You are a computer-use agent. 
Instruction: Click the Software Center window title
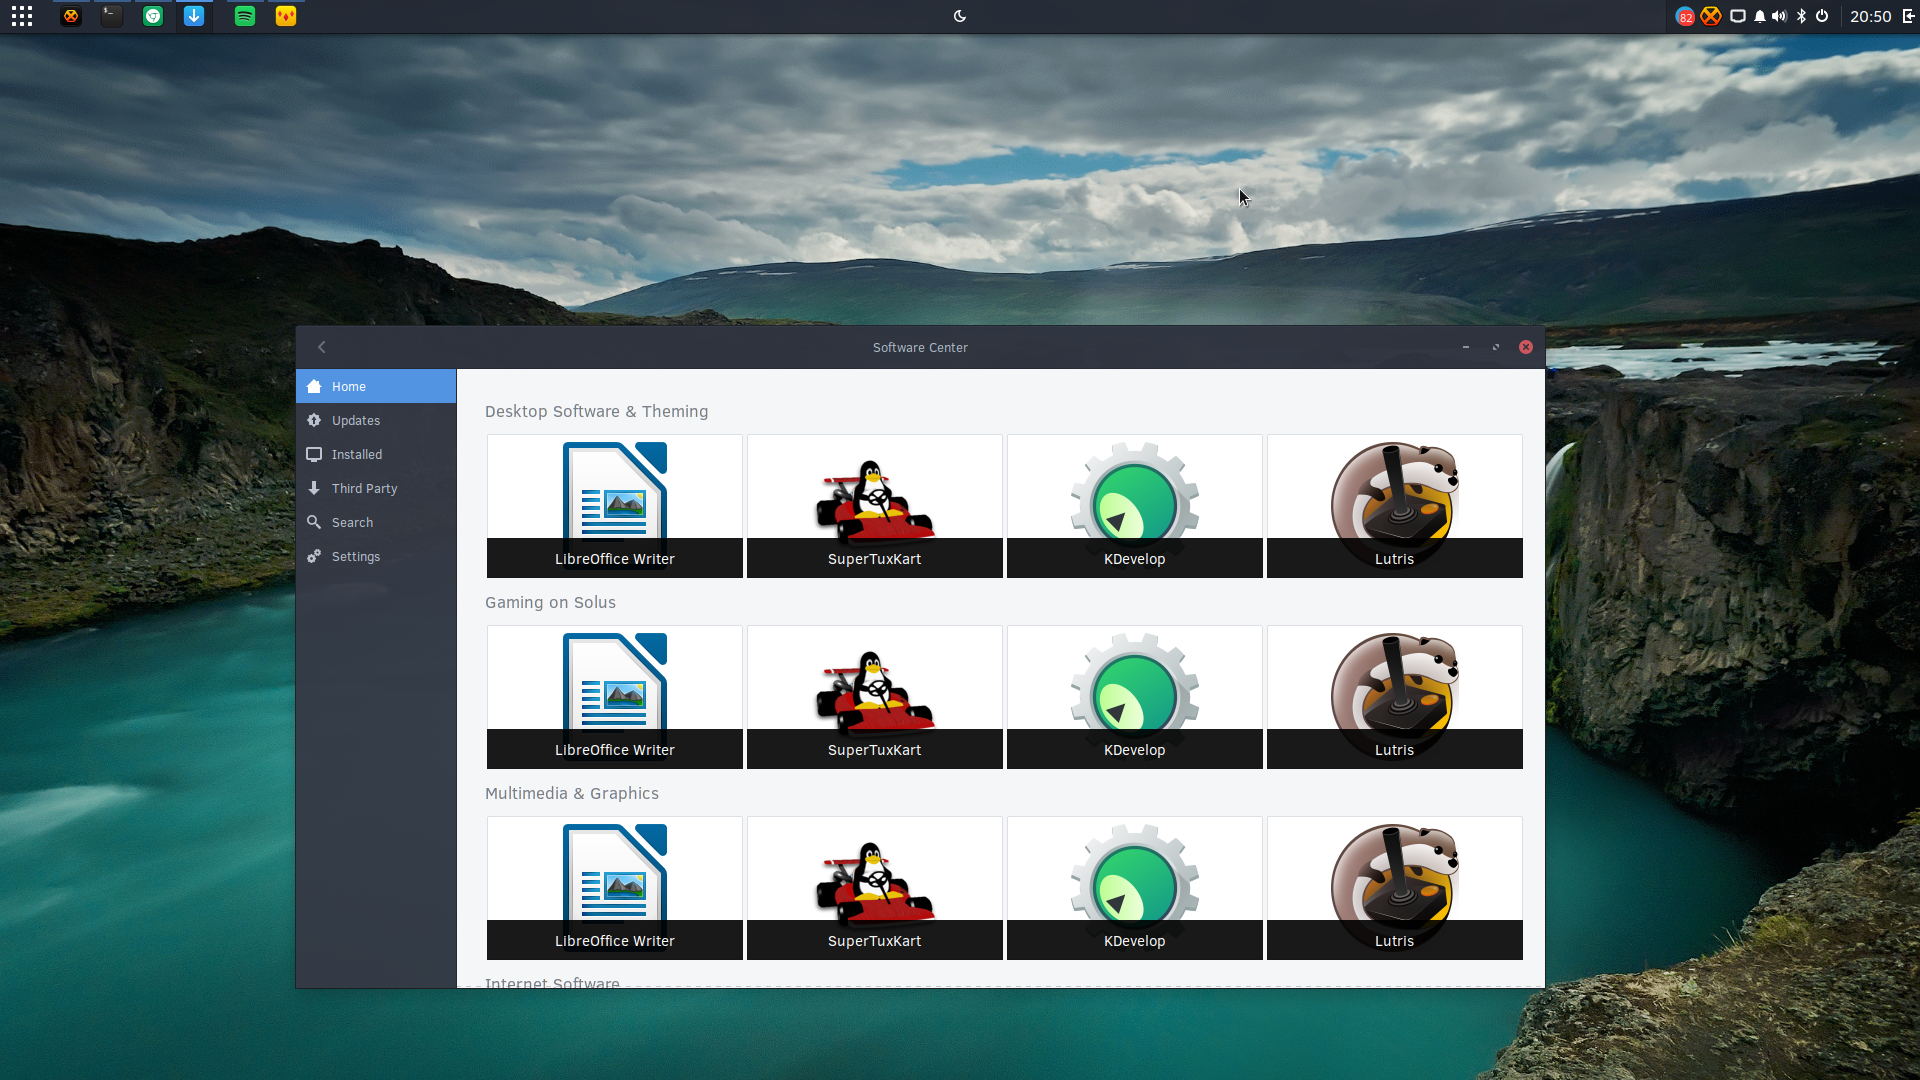pos(920,347)
